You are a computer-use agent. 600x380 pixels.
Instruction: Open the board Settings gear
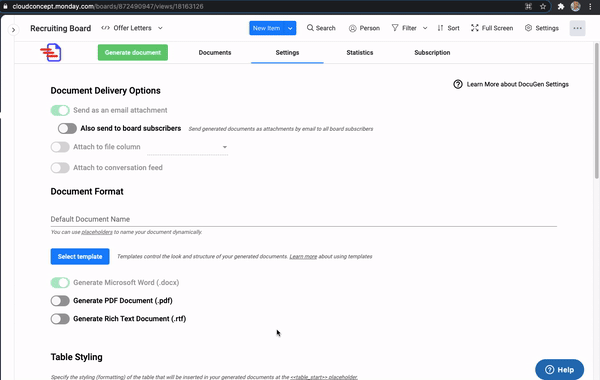(542, 28)
